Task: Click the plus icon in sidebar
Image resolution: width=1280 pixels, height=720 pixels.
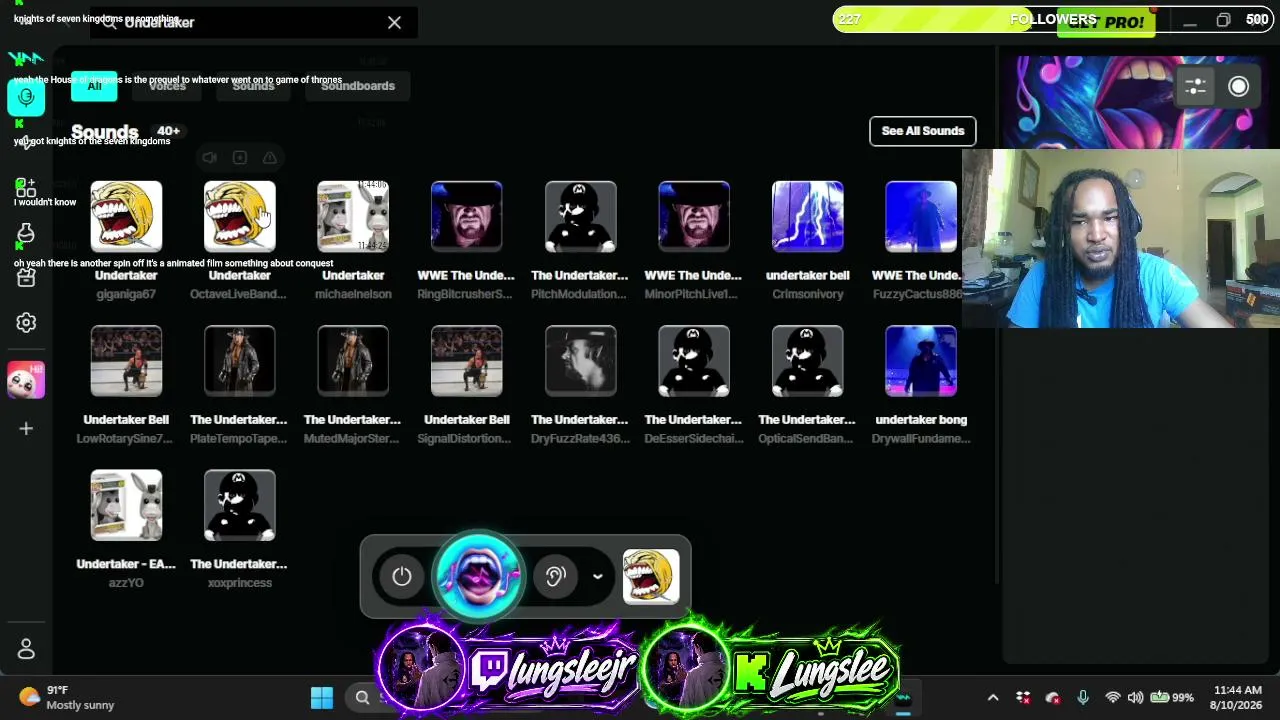Action: point(26,429)
